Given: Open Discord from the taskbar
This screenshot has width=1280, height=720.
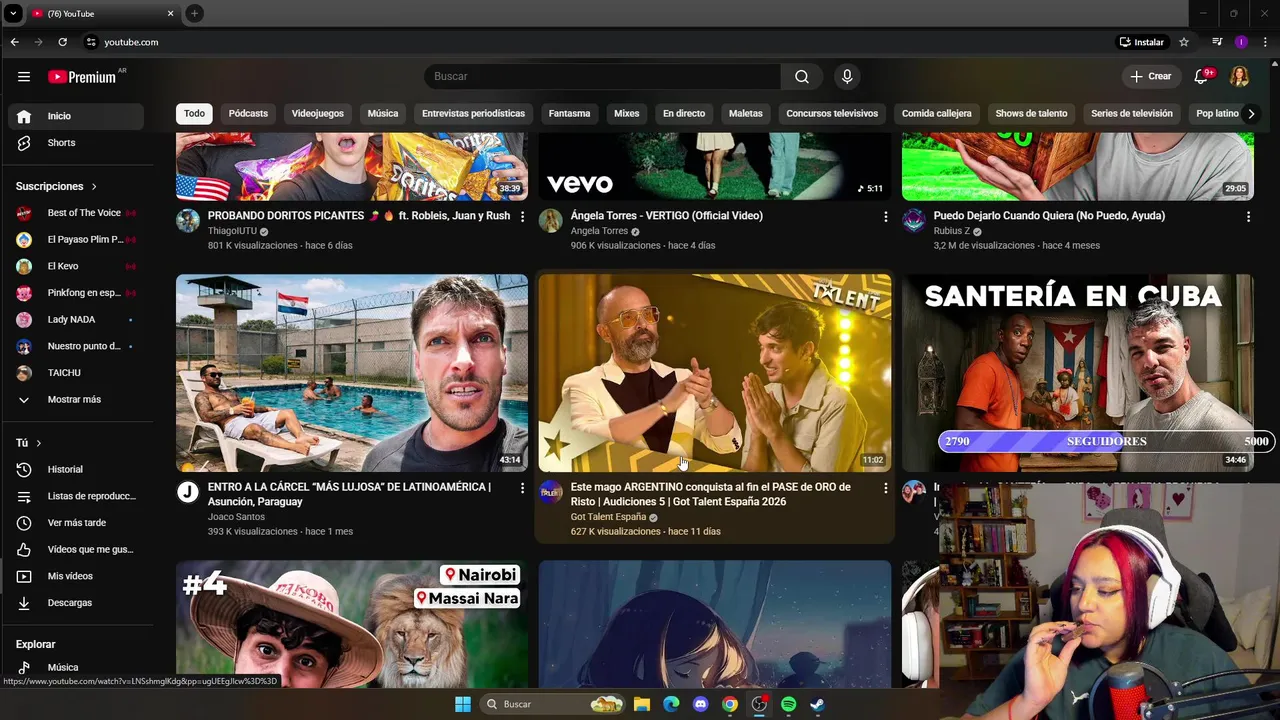Looking at the screenshot, I should 701,704.
